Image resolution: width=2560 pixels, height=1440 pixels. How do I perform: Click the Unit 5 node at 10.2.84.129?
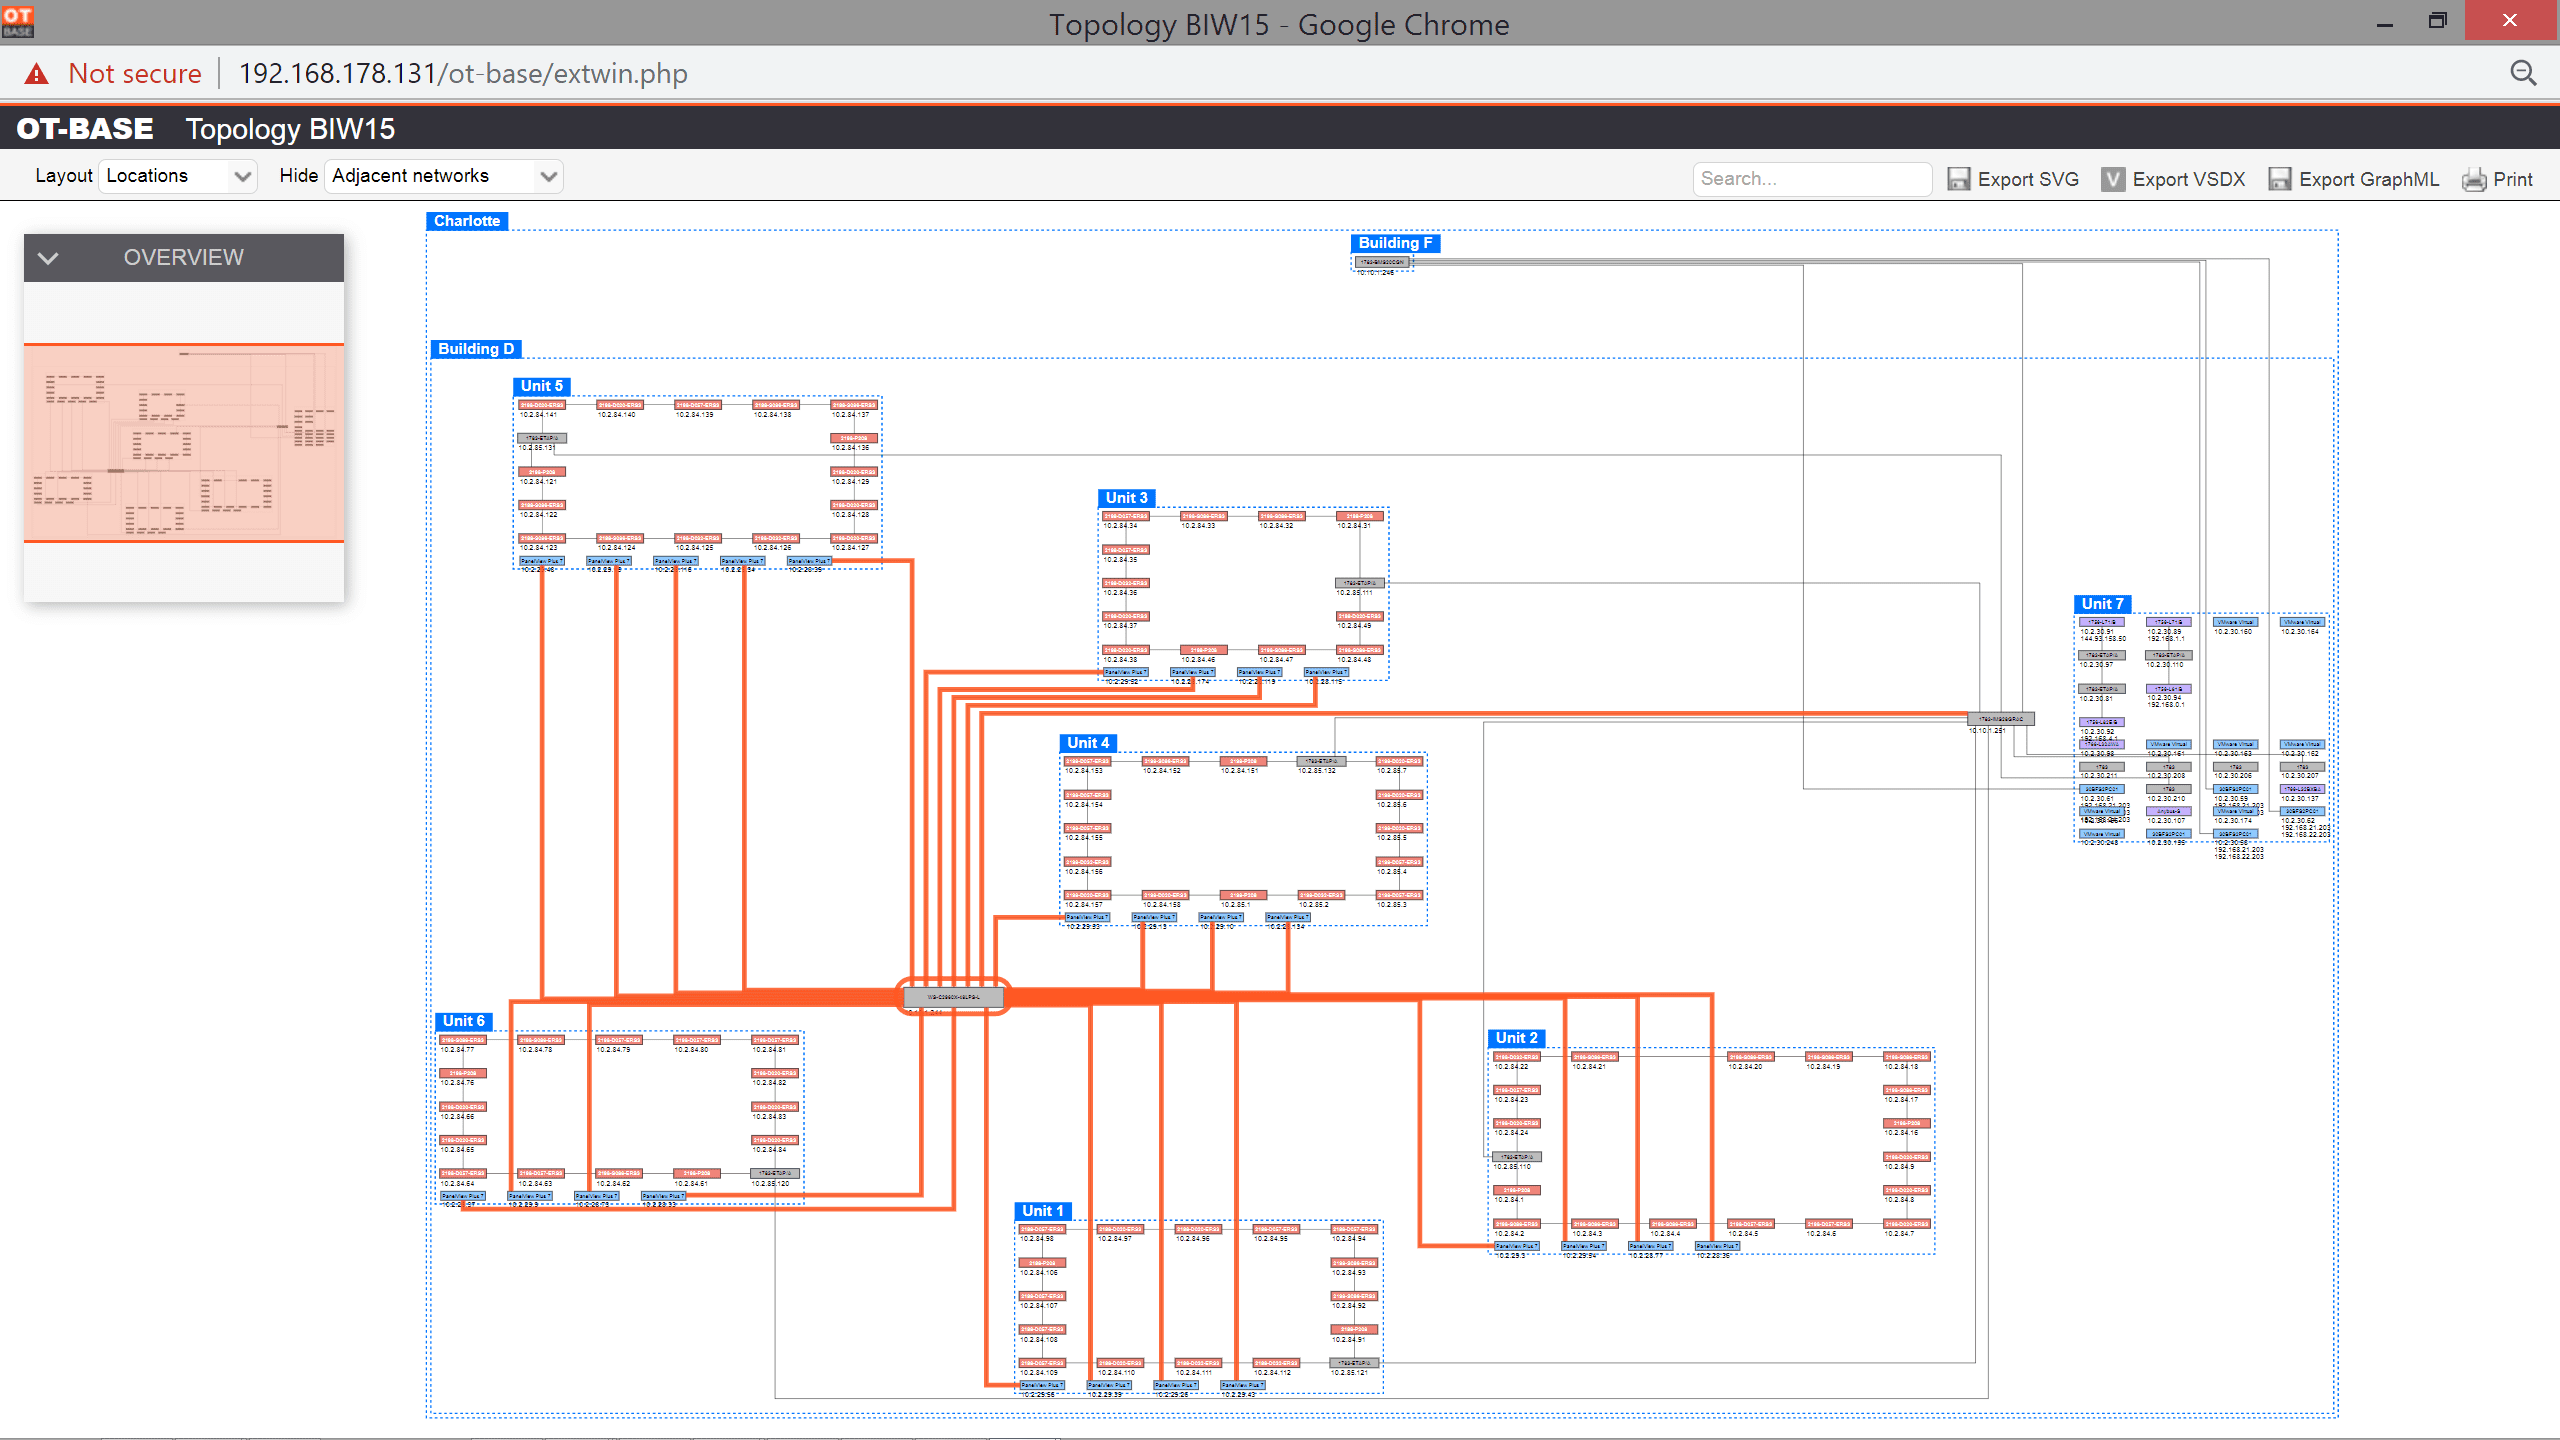(854, 472)
